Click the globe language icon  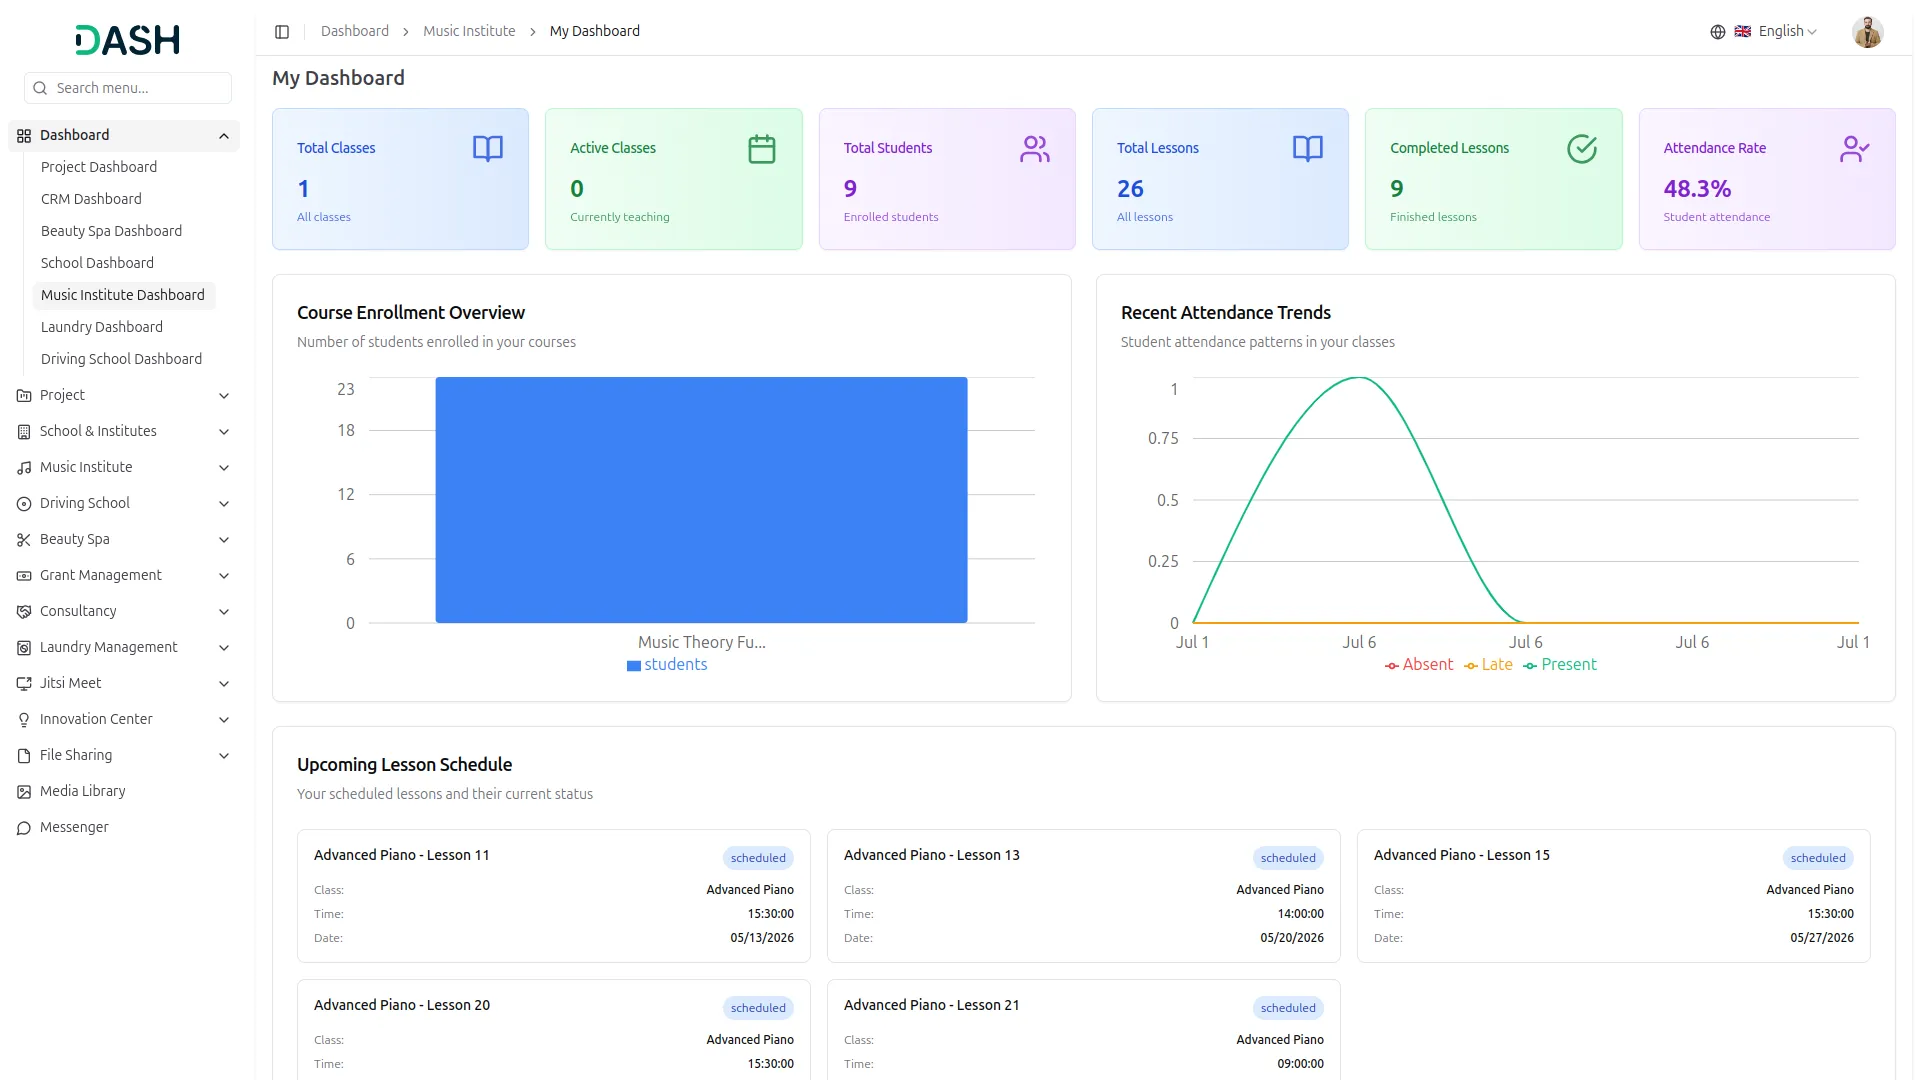(x=1718, y=32)
